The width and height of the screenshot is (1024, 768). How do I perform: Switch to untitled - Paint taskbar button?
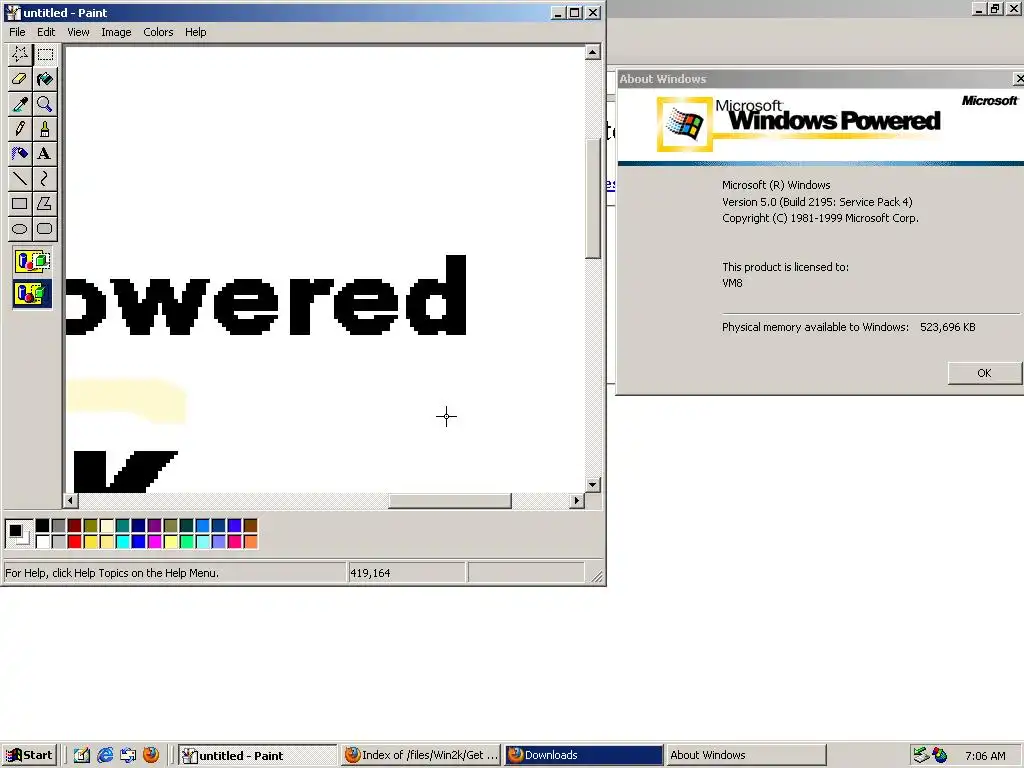tap(257, 755)
